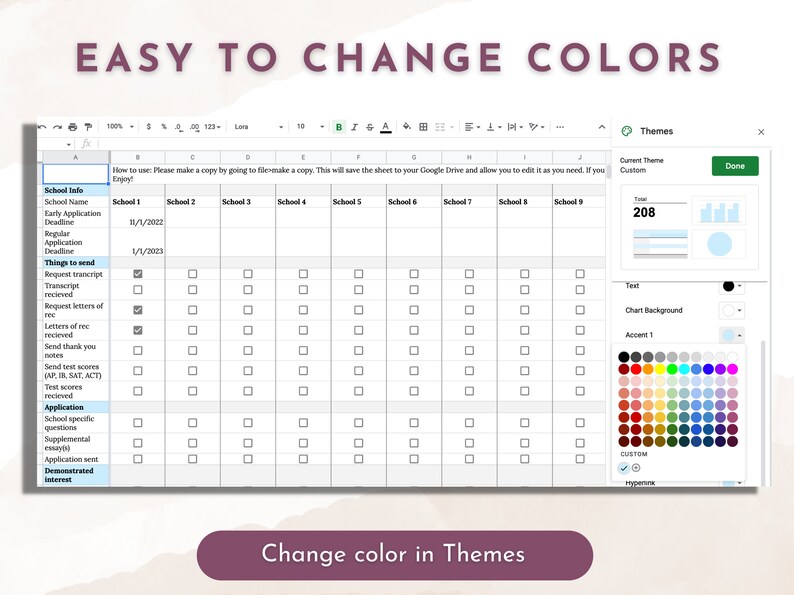
Task: Expand the Chart Background color dropdown
Action: 732,310
